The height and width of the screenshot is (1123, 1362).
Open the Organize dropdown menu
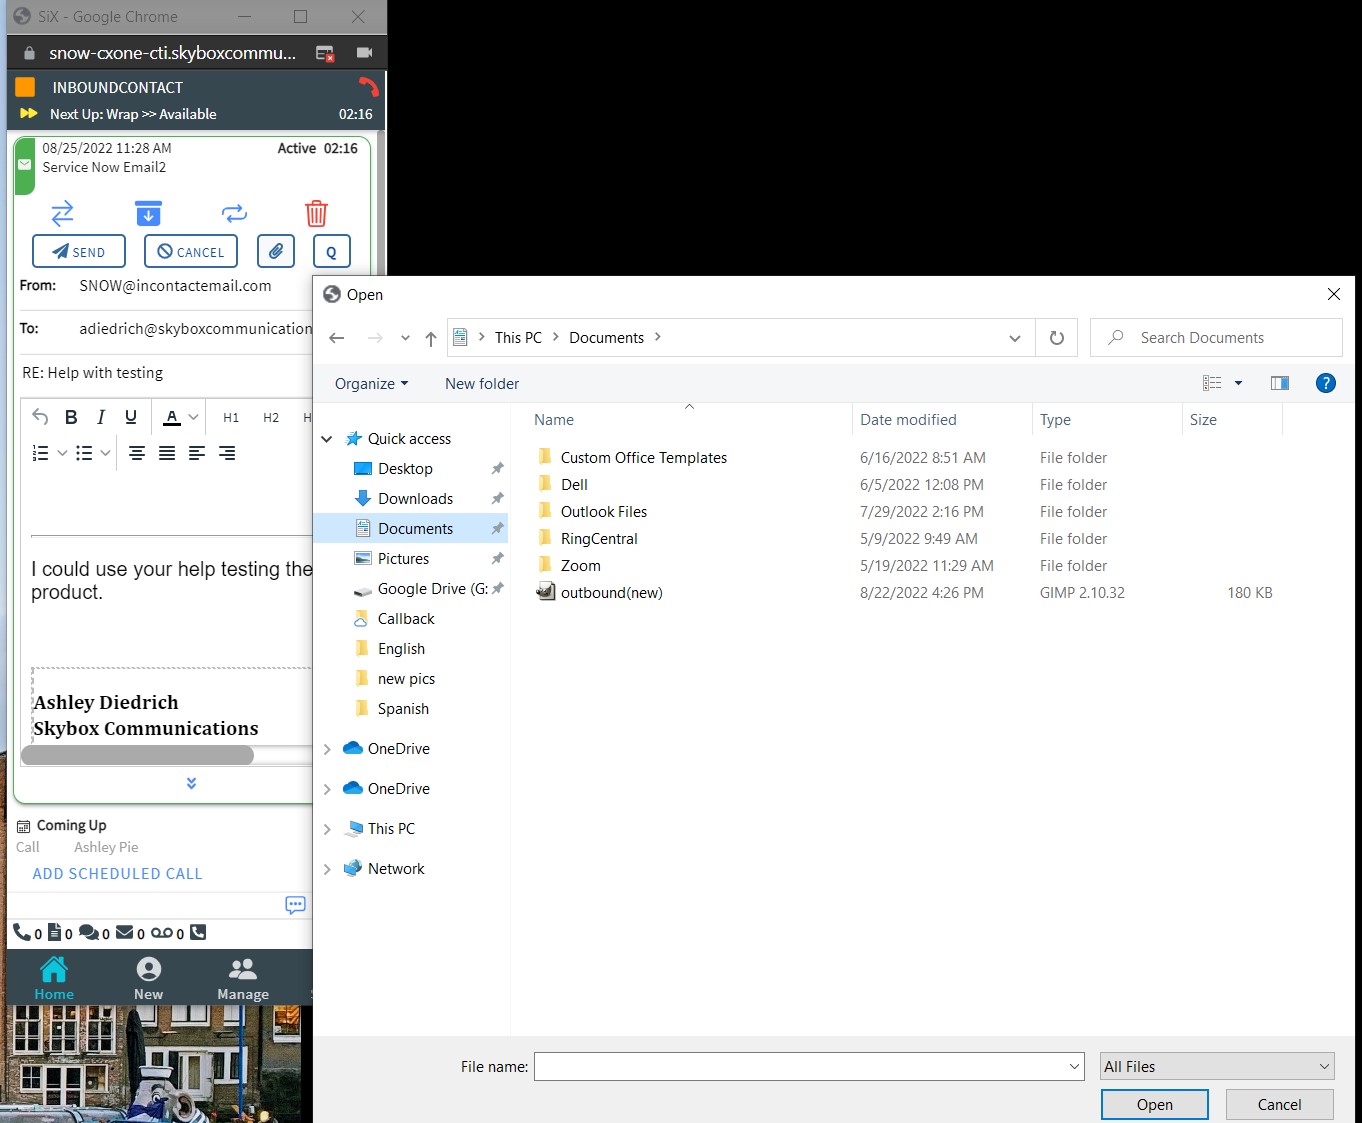coord(371,384)
